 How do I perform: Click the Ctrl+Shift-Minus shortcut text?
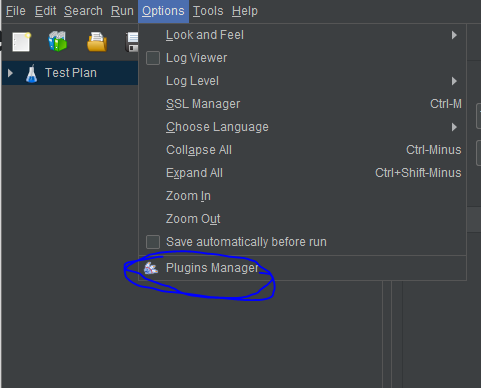tap(418, 173)
